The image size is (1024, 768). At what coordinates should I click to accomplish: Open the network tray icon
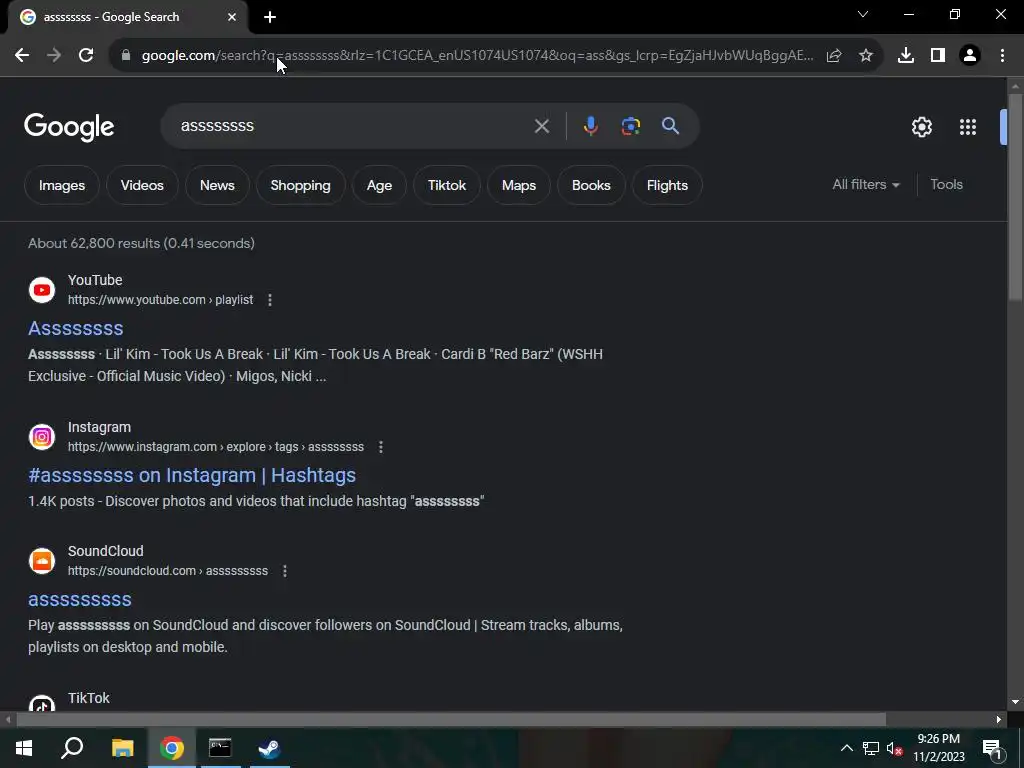coord(871,748)
